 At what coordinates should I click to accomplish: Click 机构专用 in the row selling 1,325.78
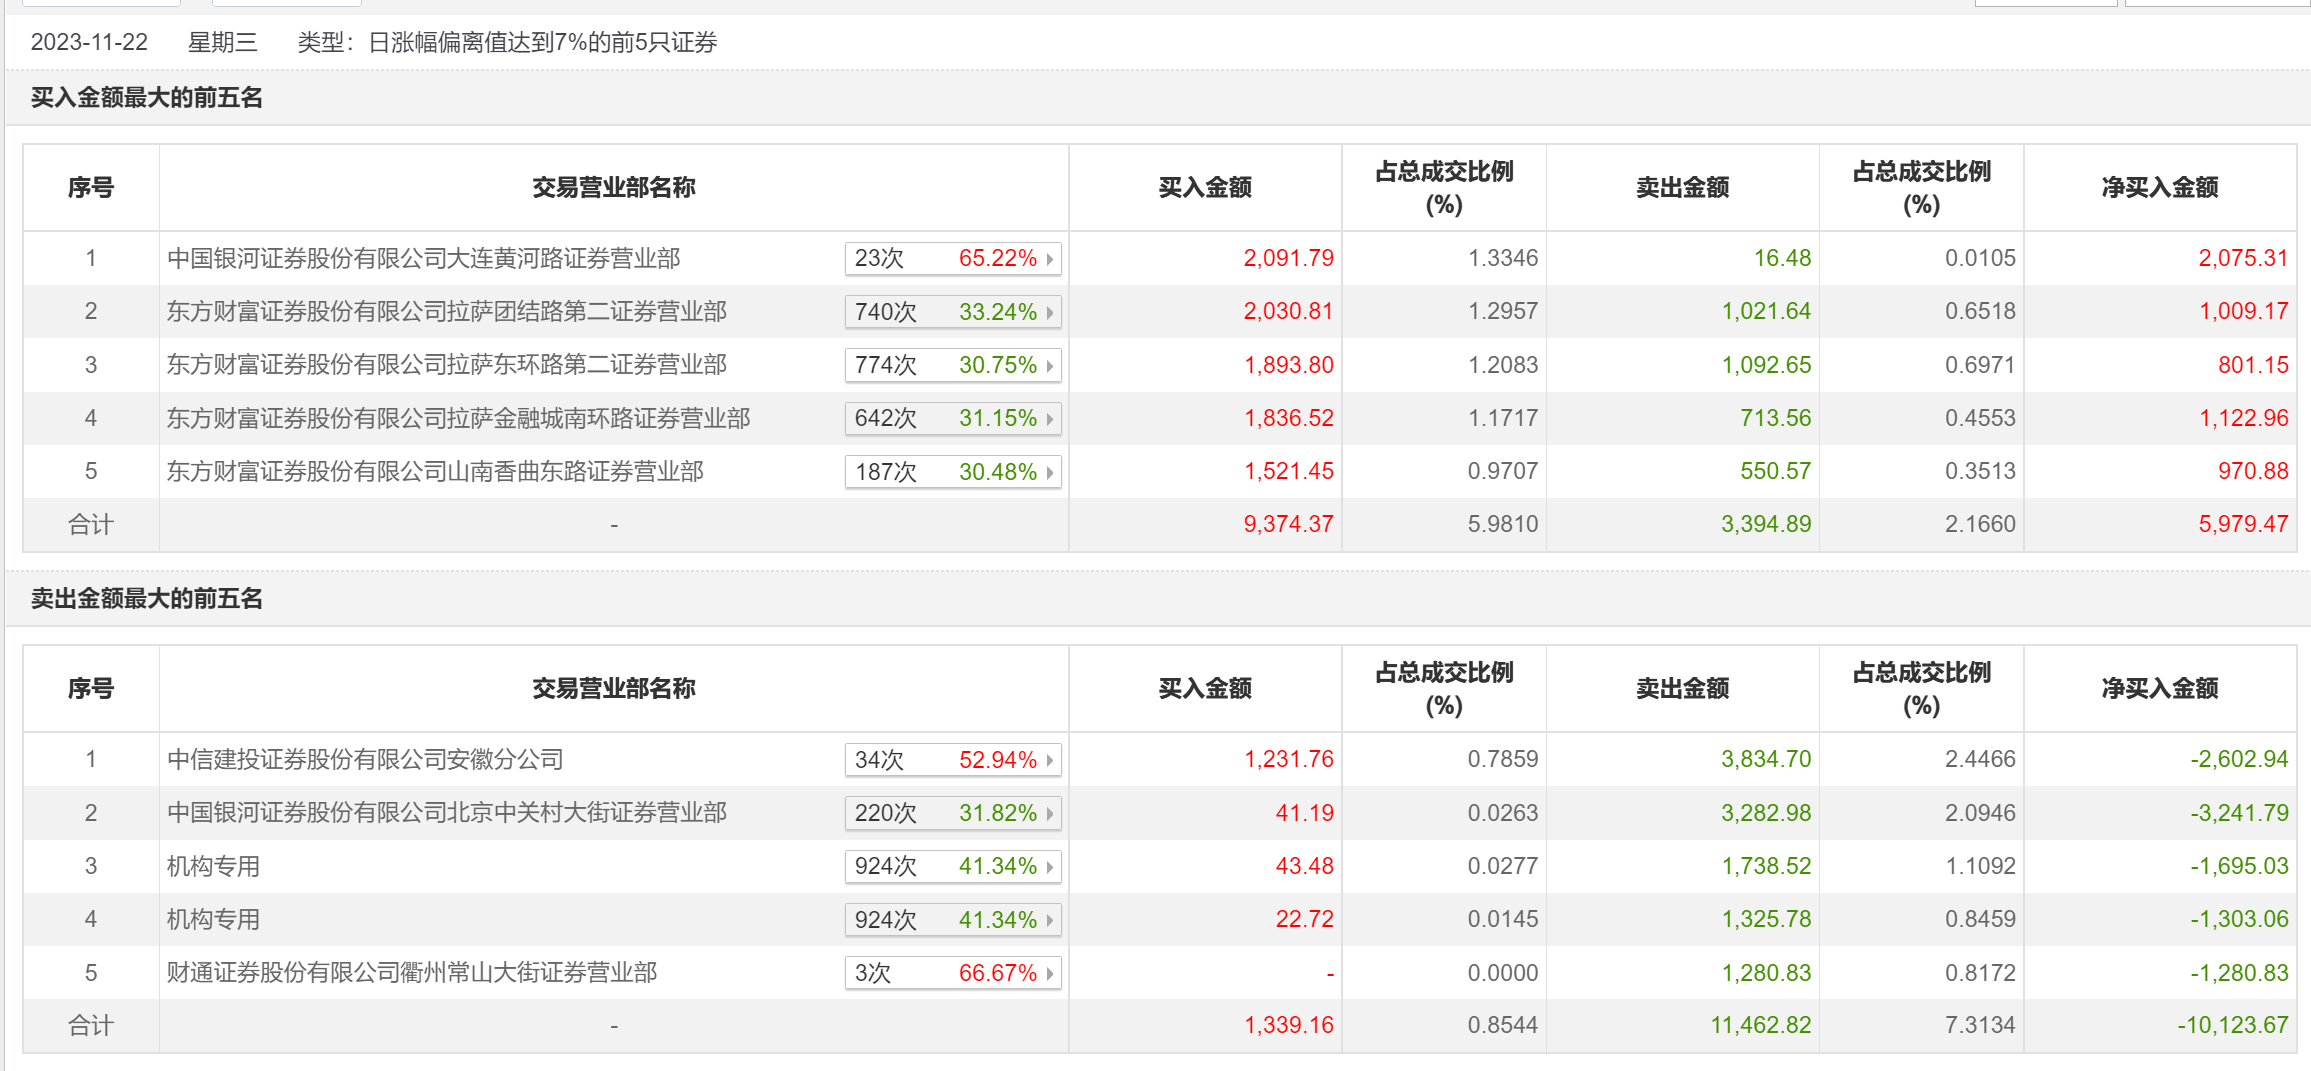point(213,920)
